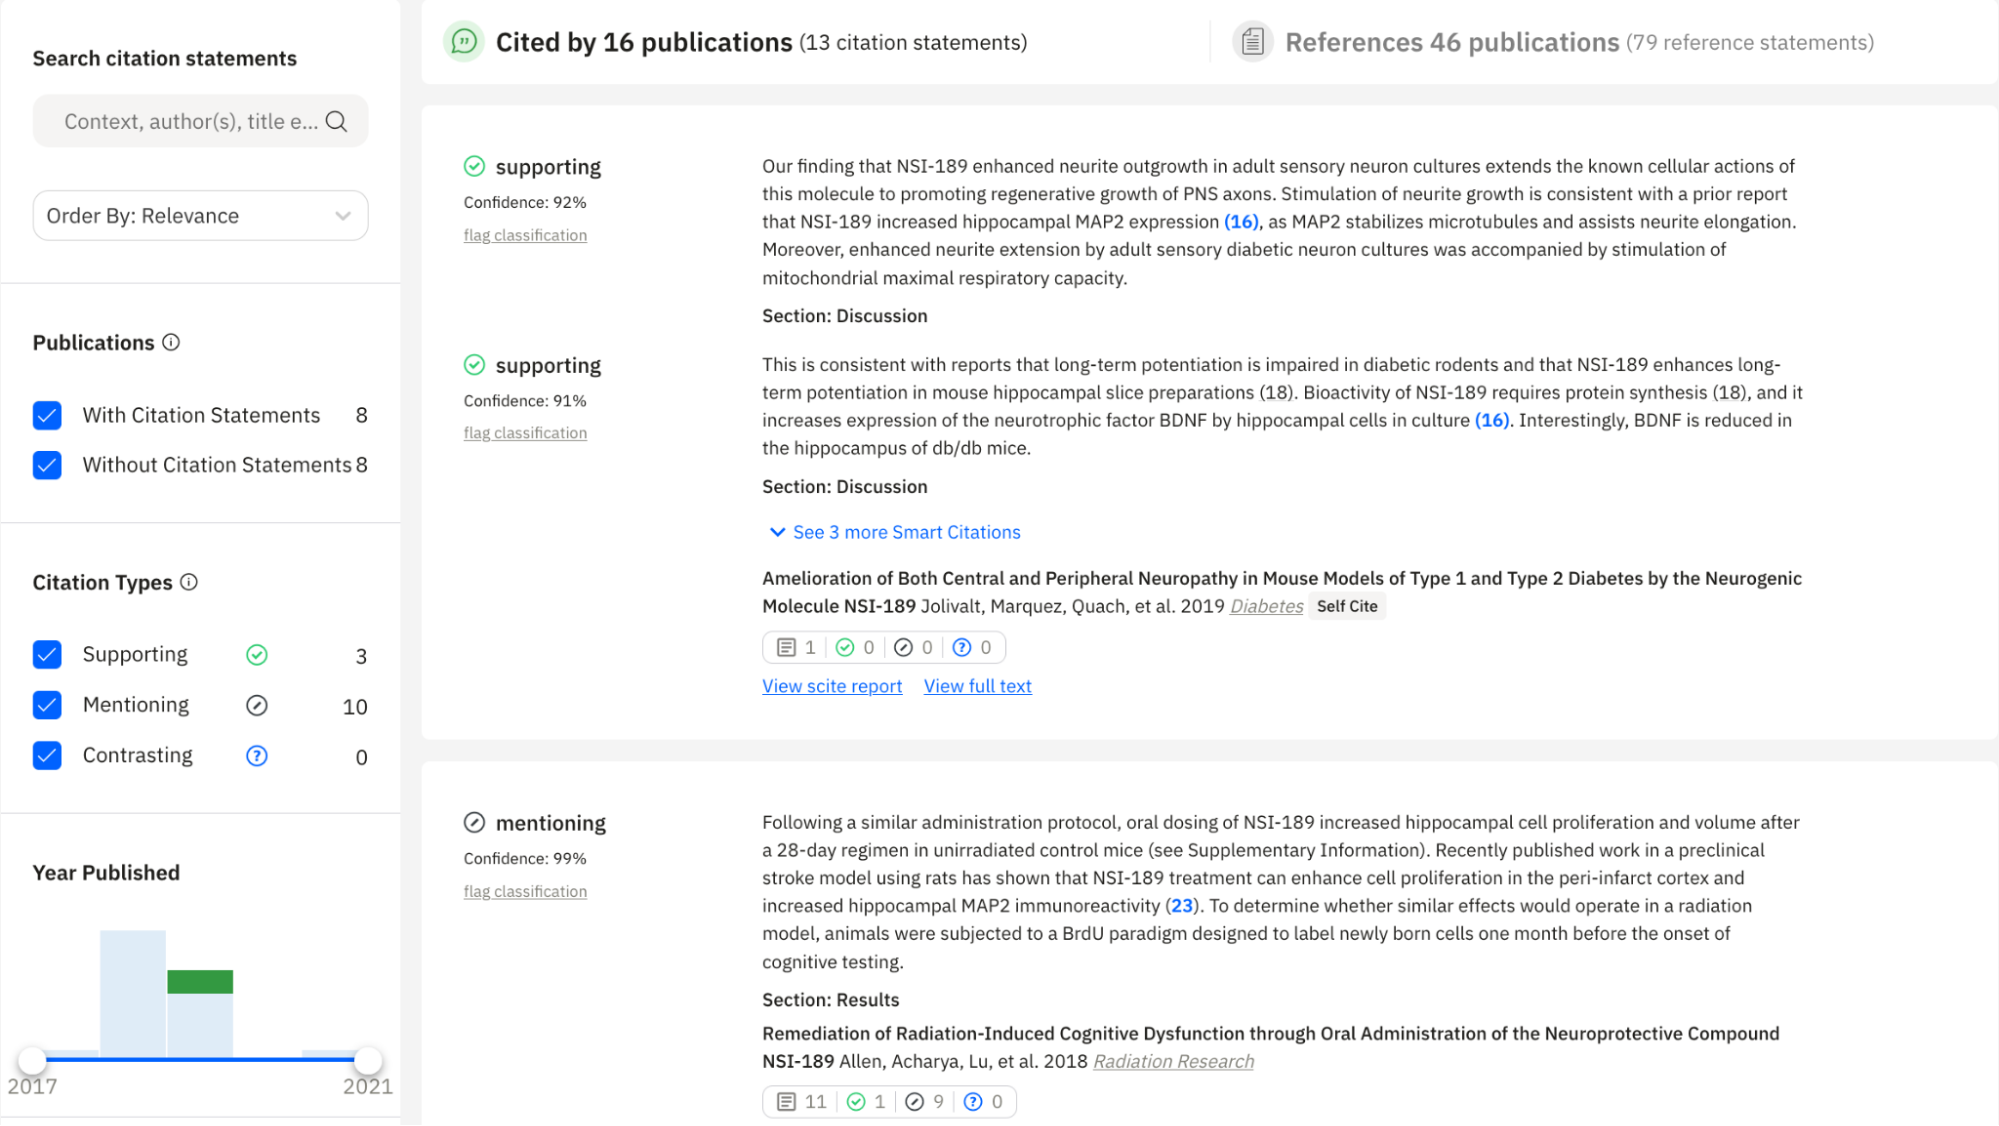Screen dimensions: 1999x1126
Task: Click the magnifier icon in search bar
Action: click(x=336, y=120)
